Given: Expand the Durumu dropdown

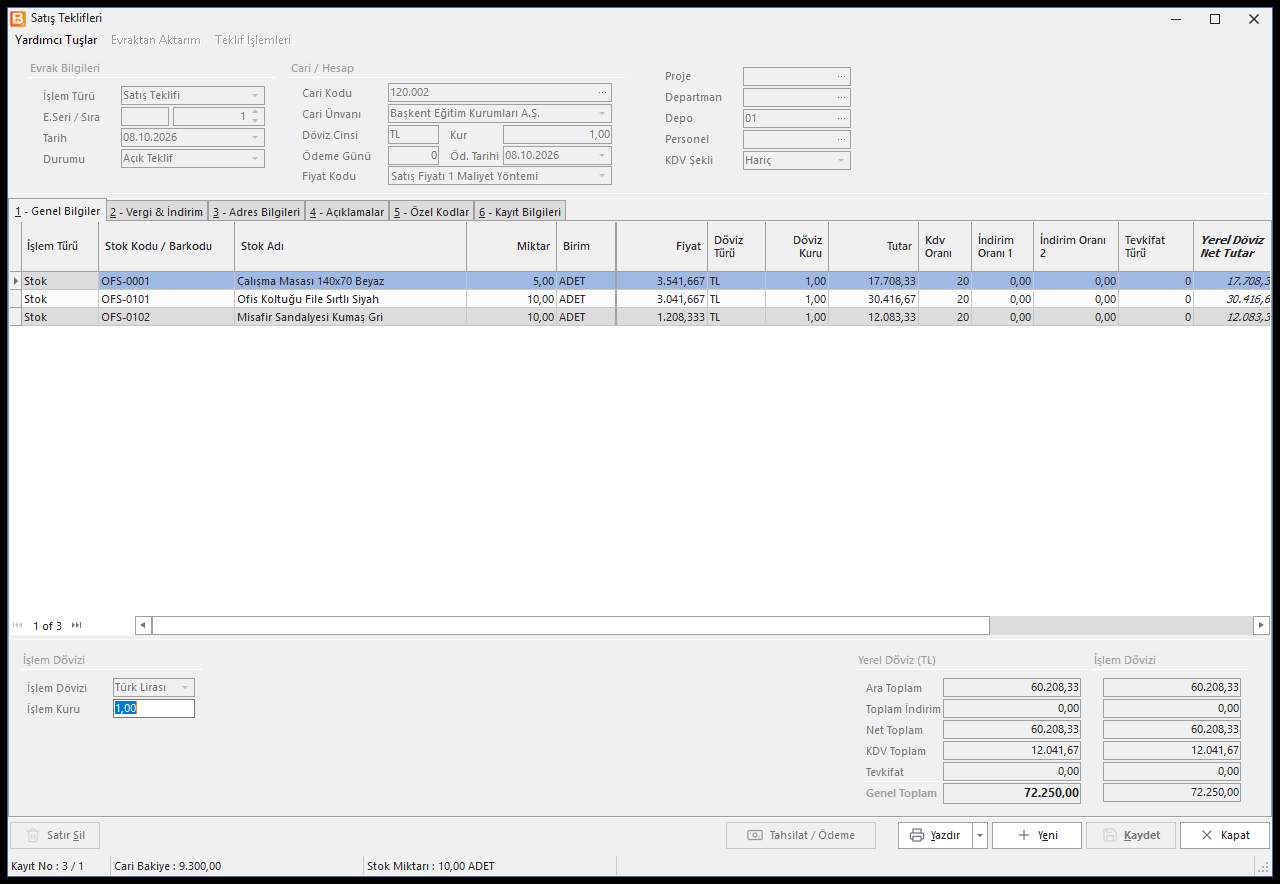Looking at the screenshot, I should pyautogui.click(x=255, y=158).
